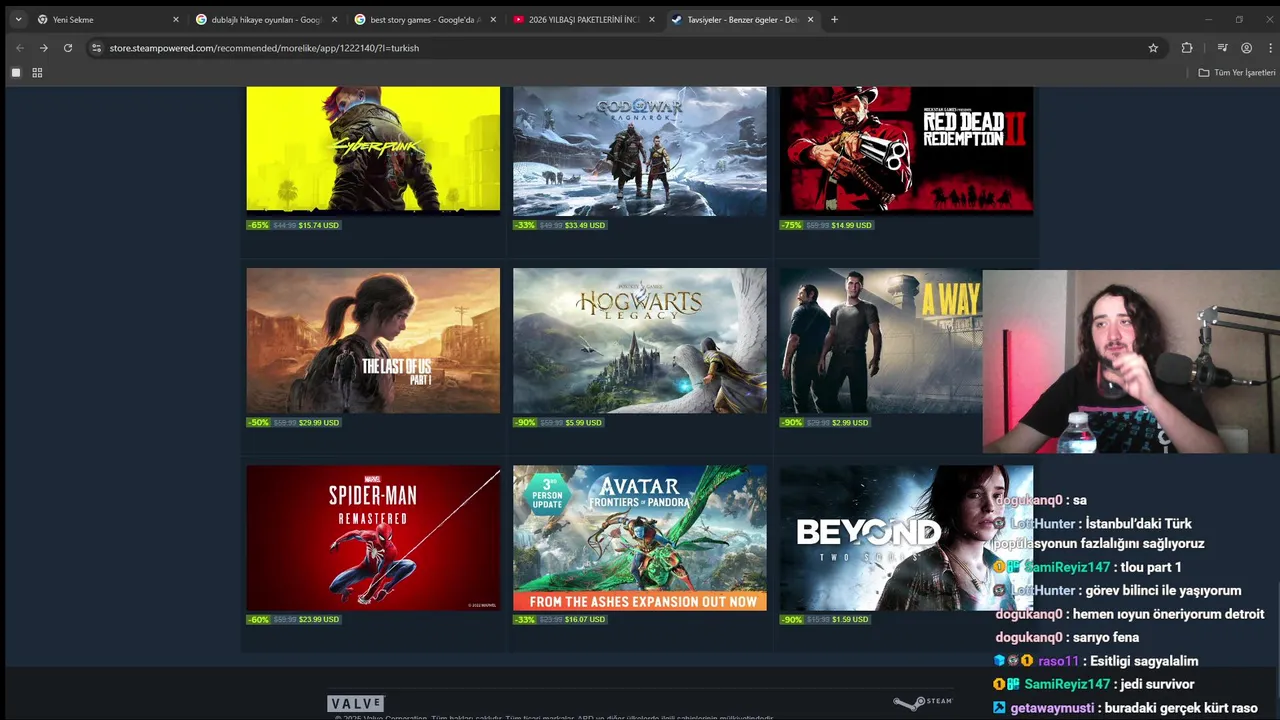Click the -60% discount badge
This screenshot has width=1280, height=720.
coord(259,619)
